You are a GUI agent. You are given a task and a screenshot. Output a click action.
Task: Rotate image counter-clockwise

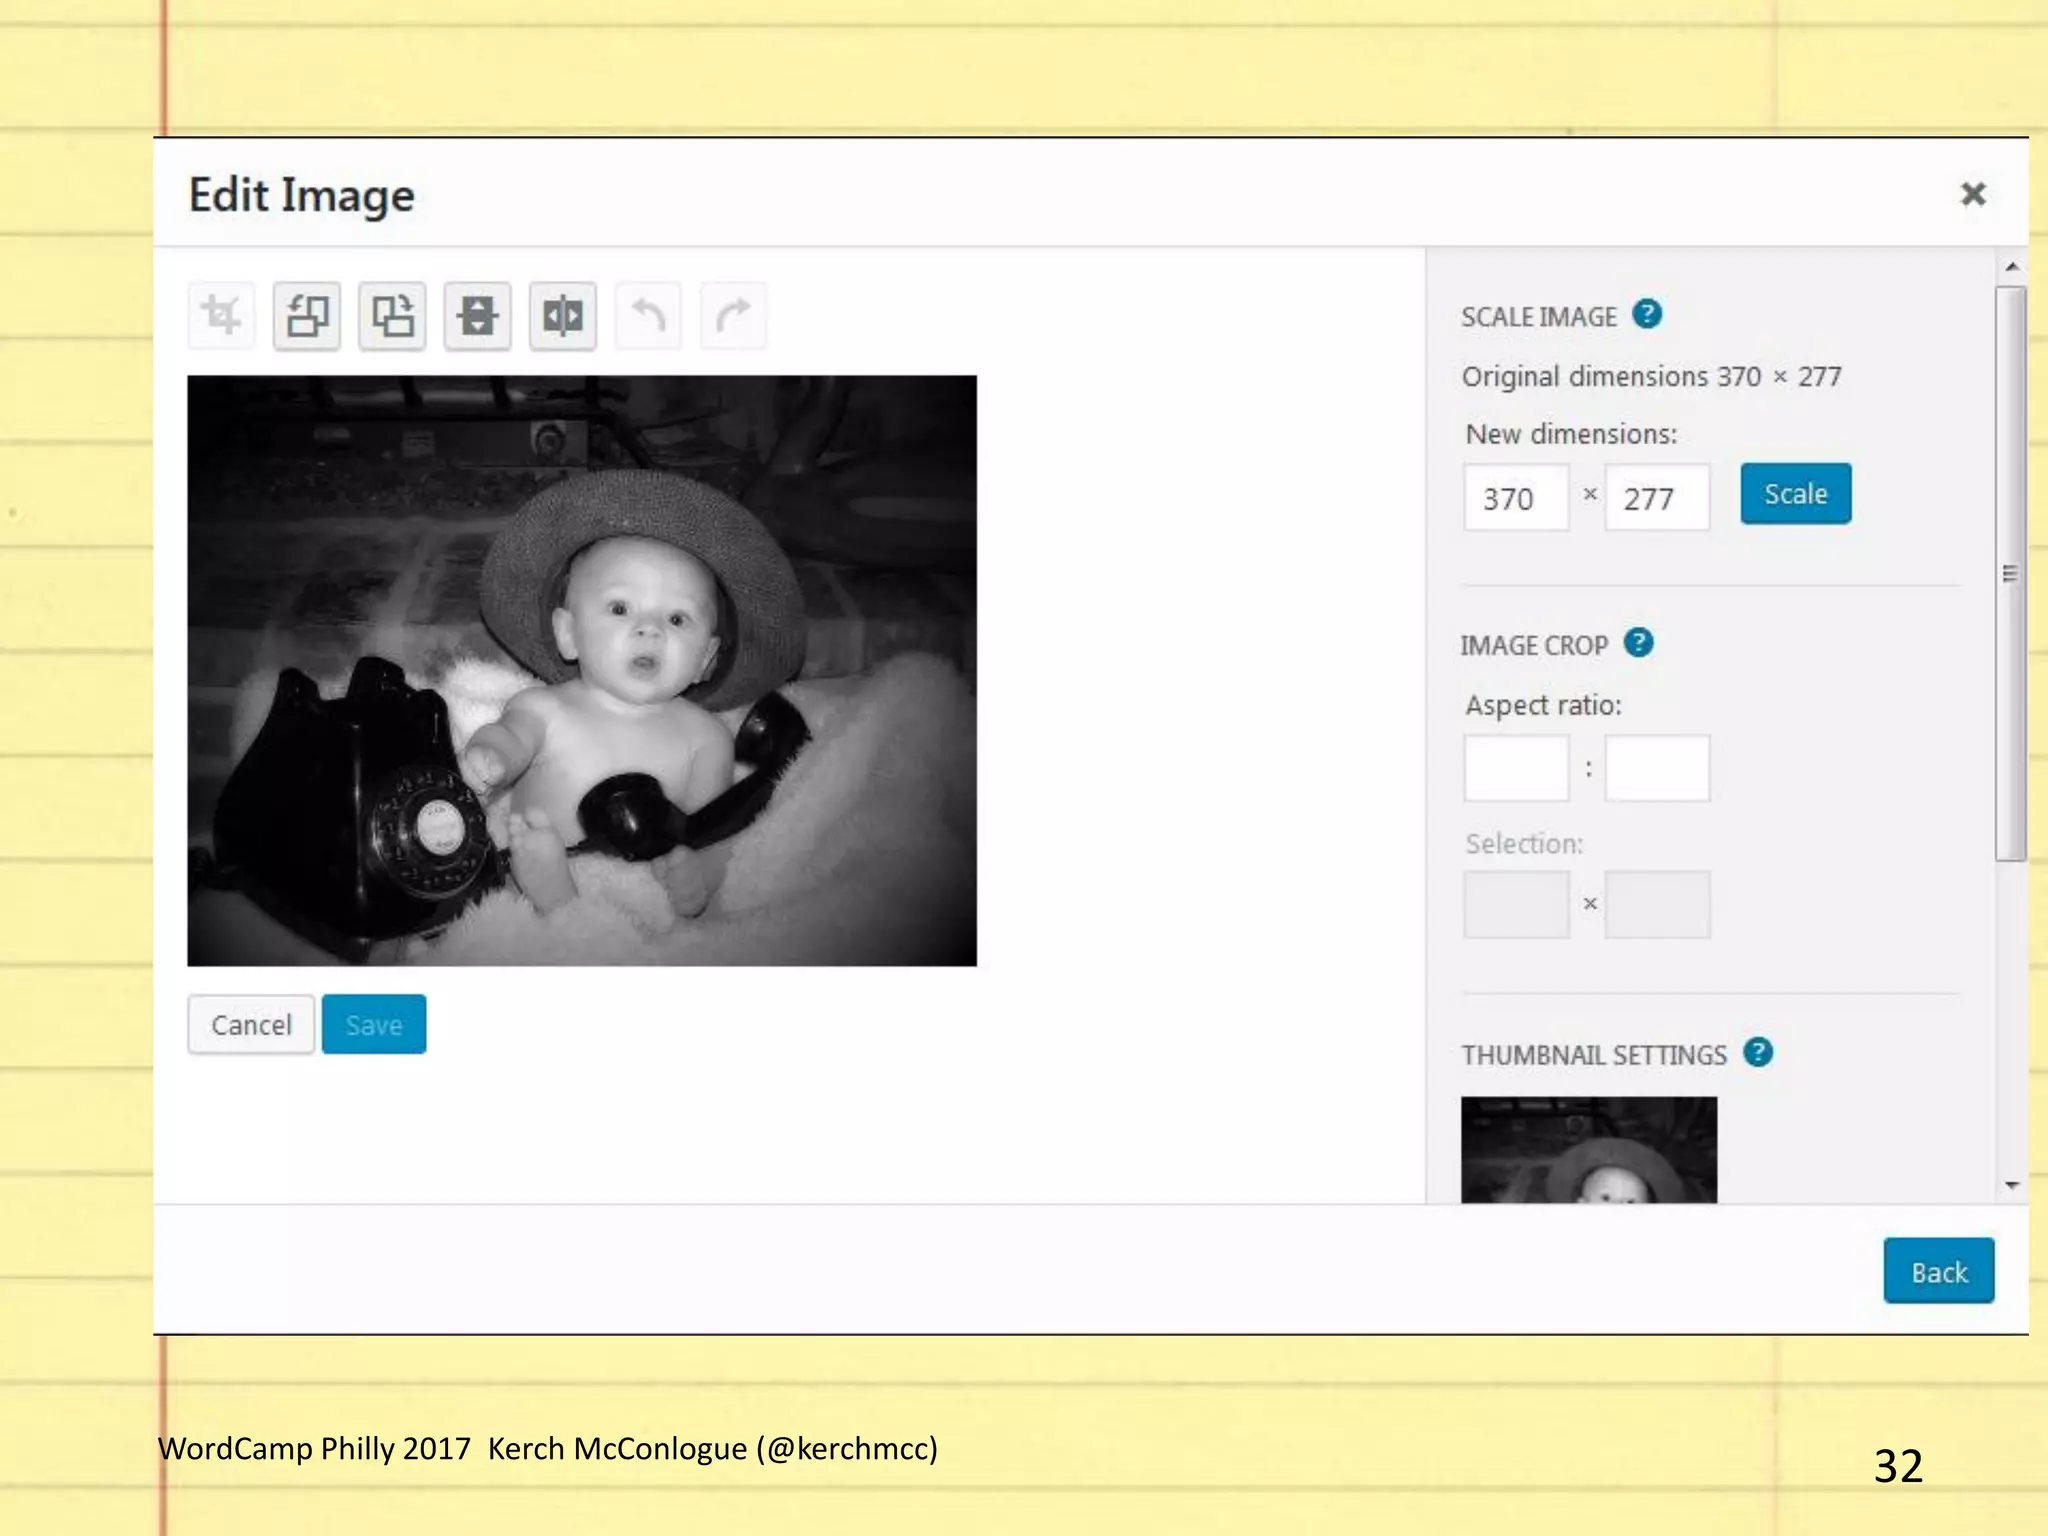(307, 316)
